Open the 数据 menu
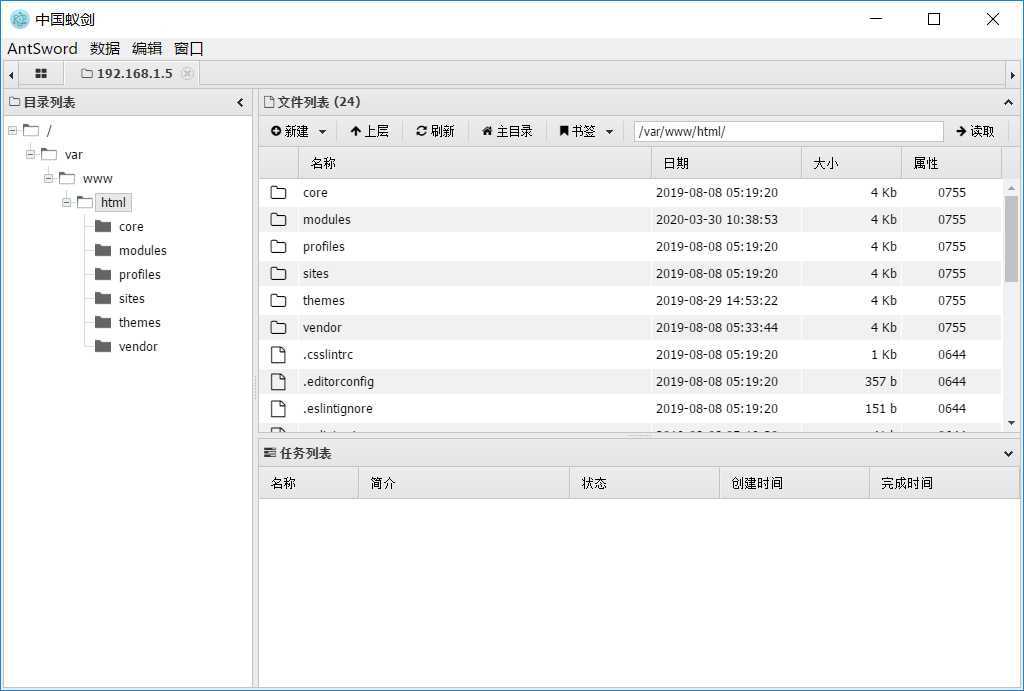Viewport: 1024px width, 691px height. (105, 48)
